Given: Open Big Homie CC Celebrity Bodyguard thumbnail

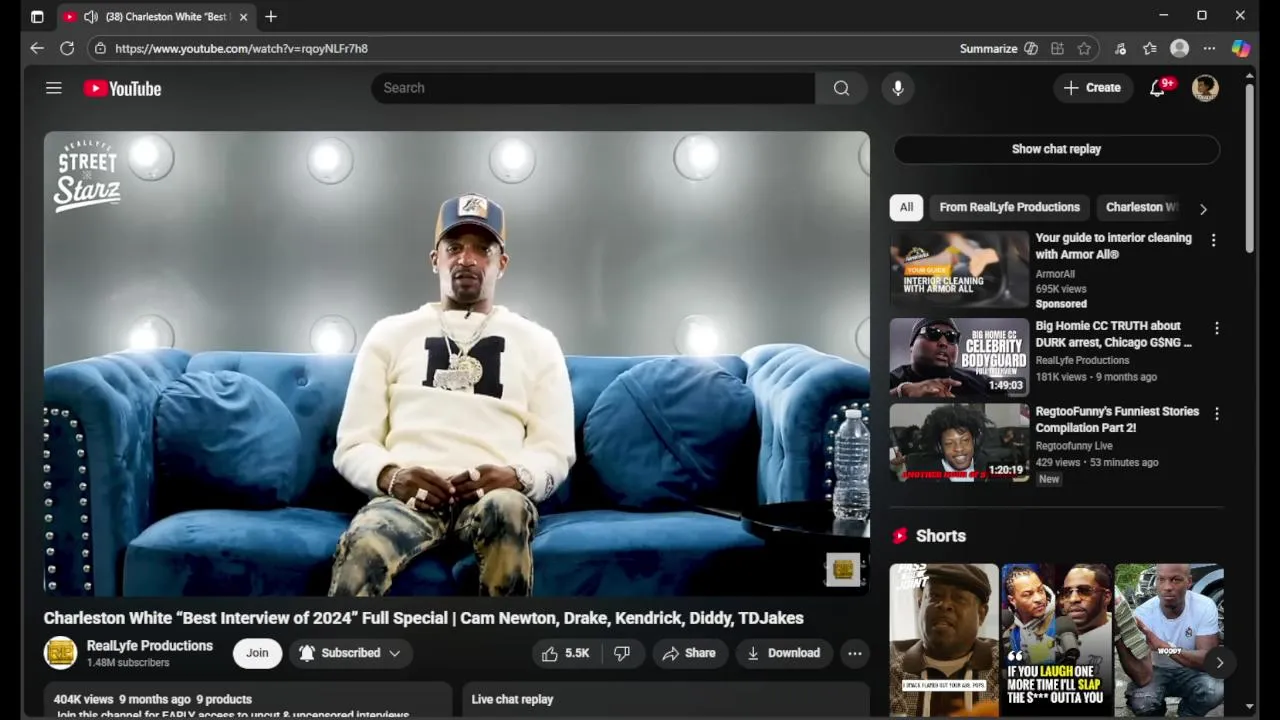Looking at the screenshot, I should coord(959,357).
